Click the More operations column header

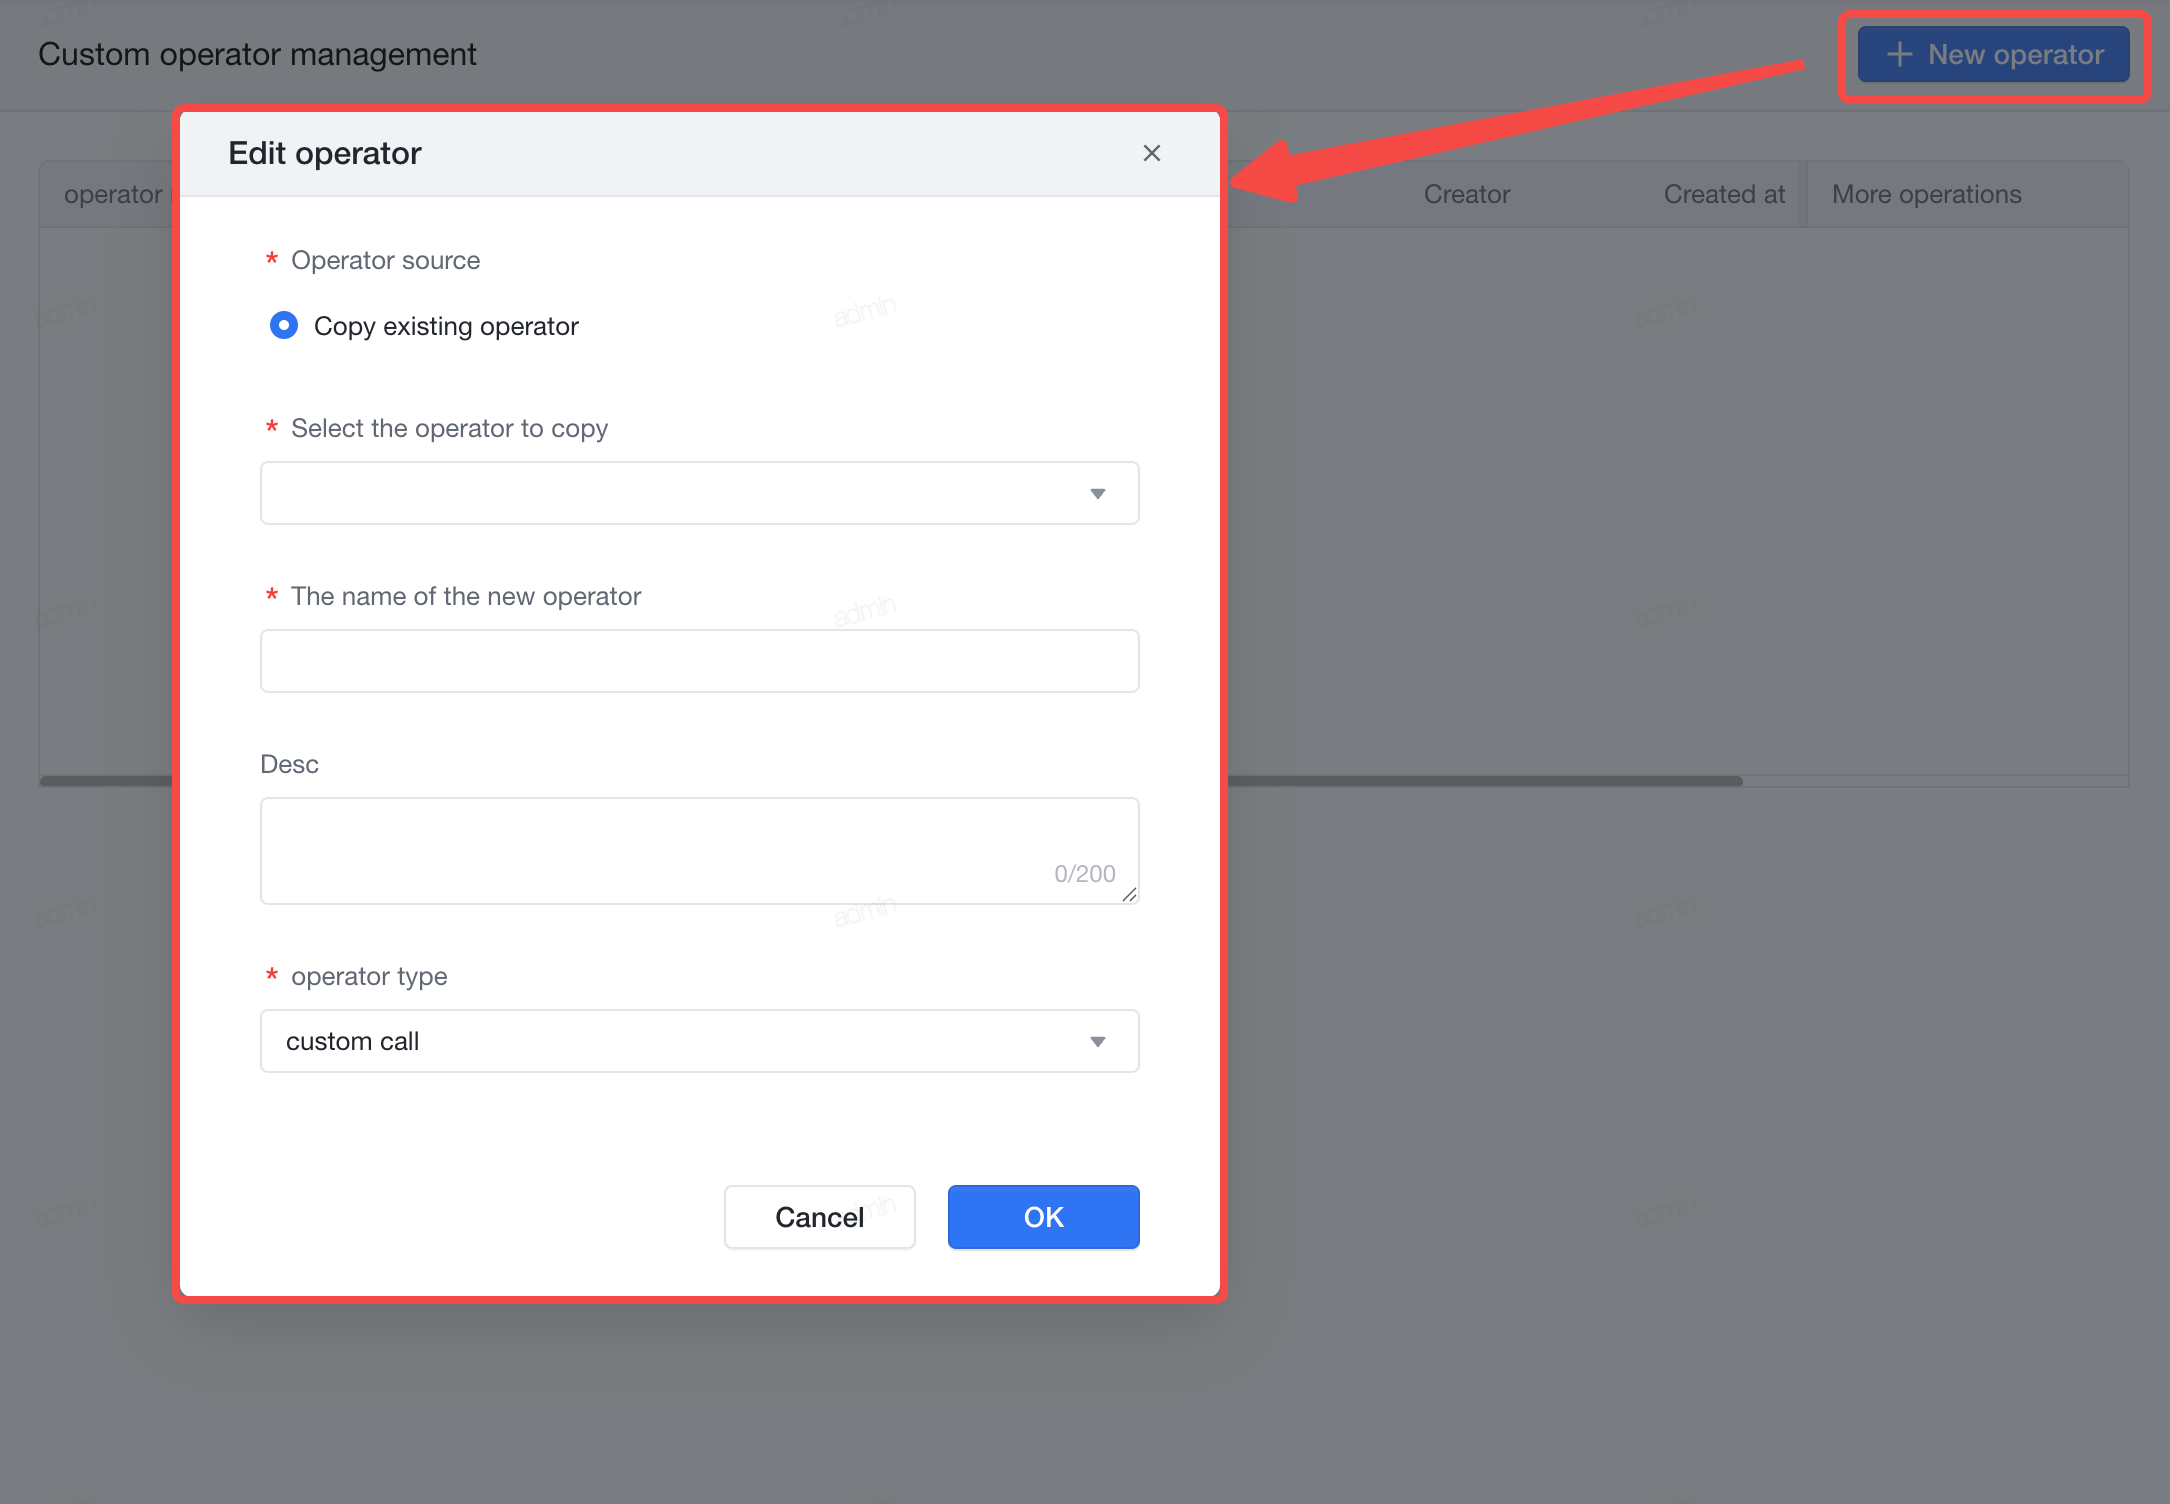[1926, 194]
